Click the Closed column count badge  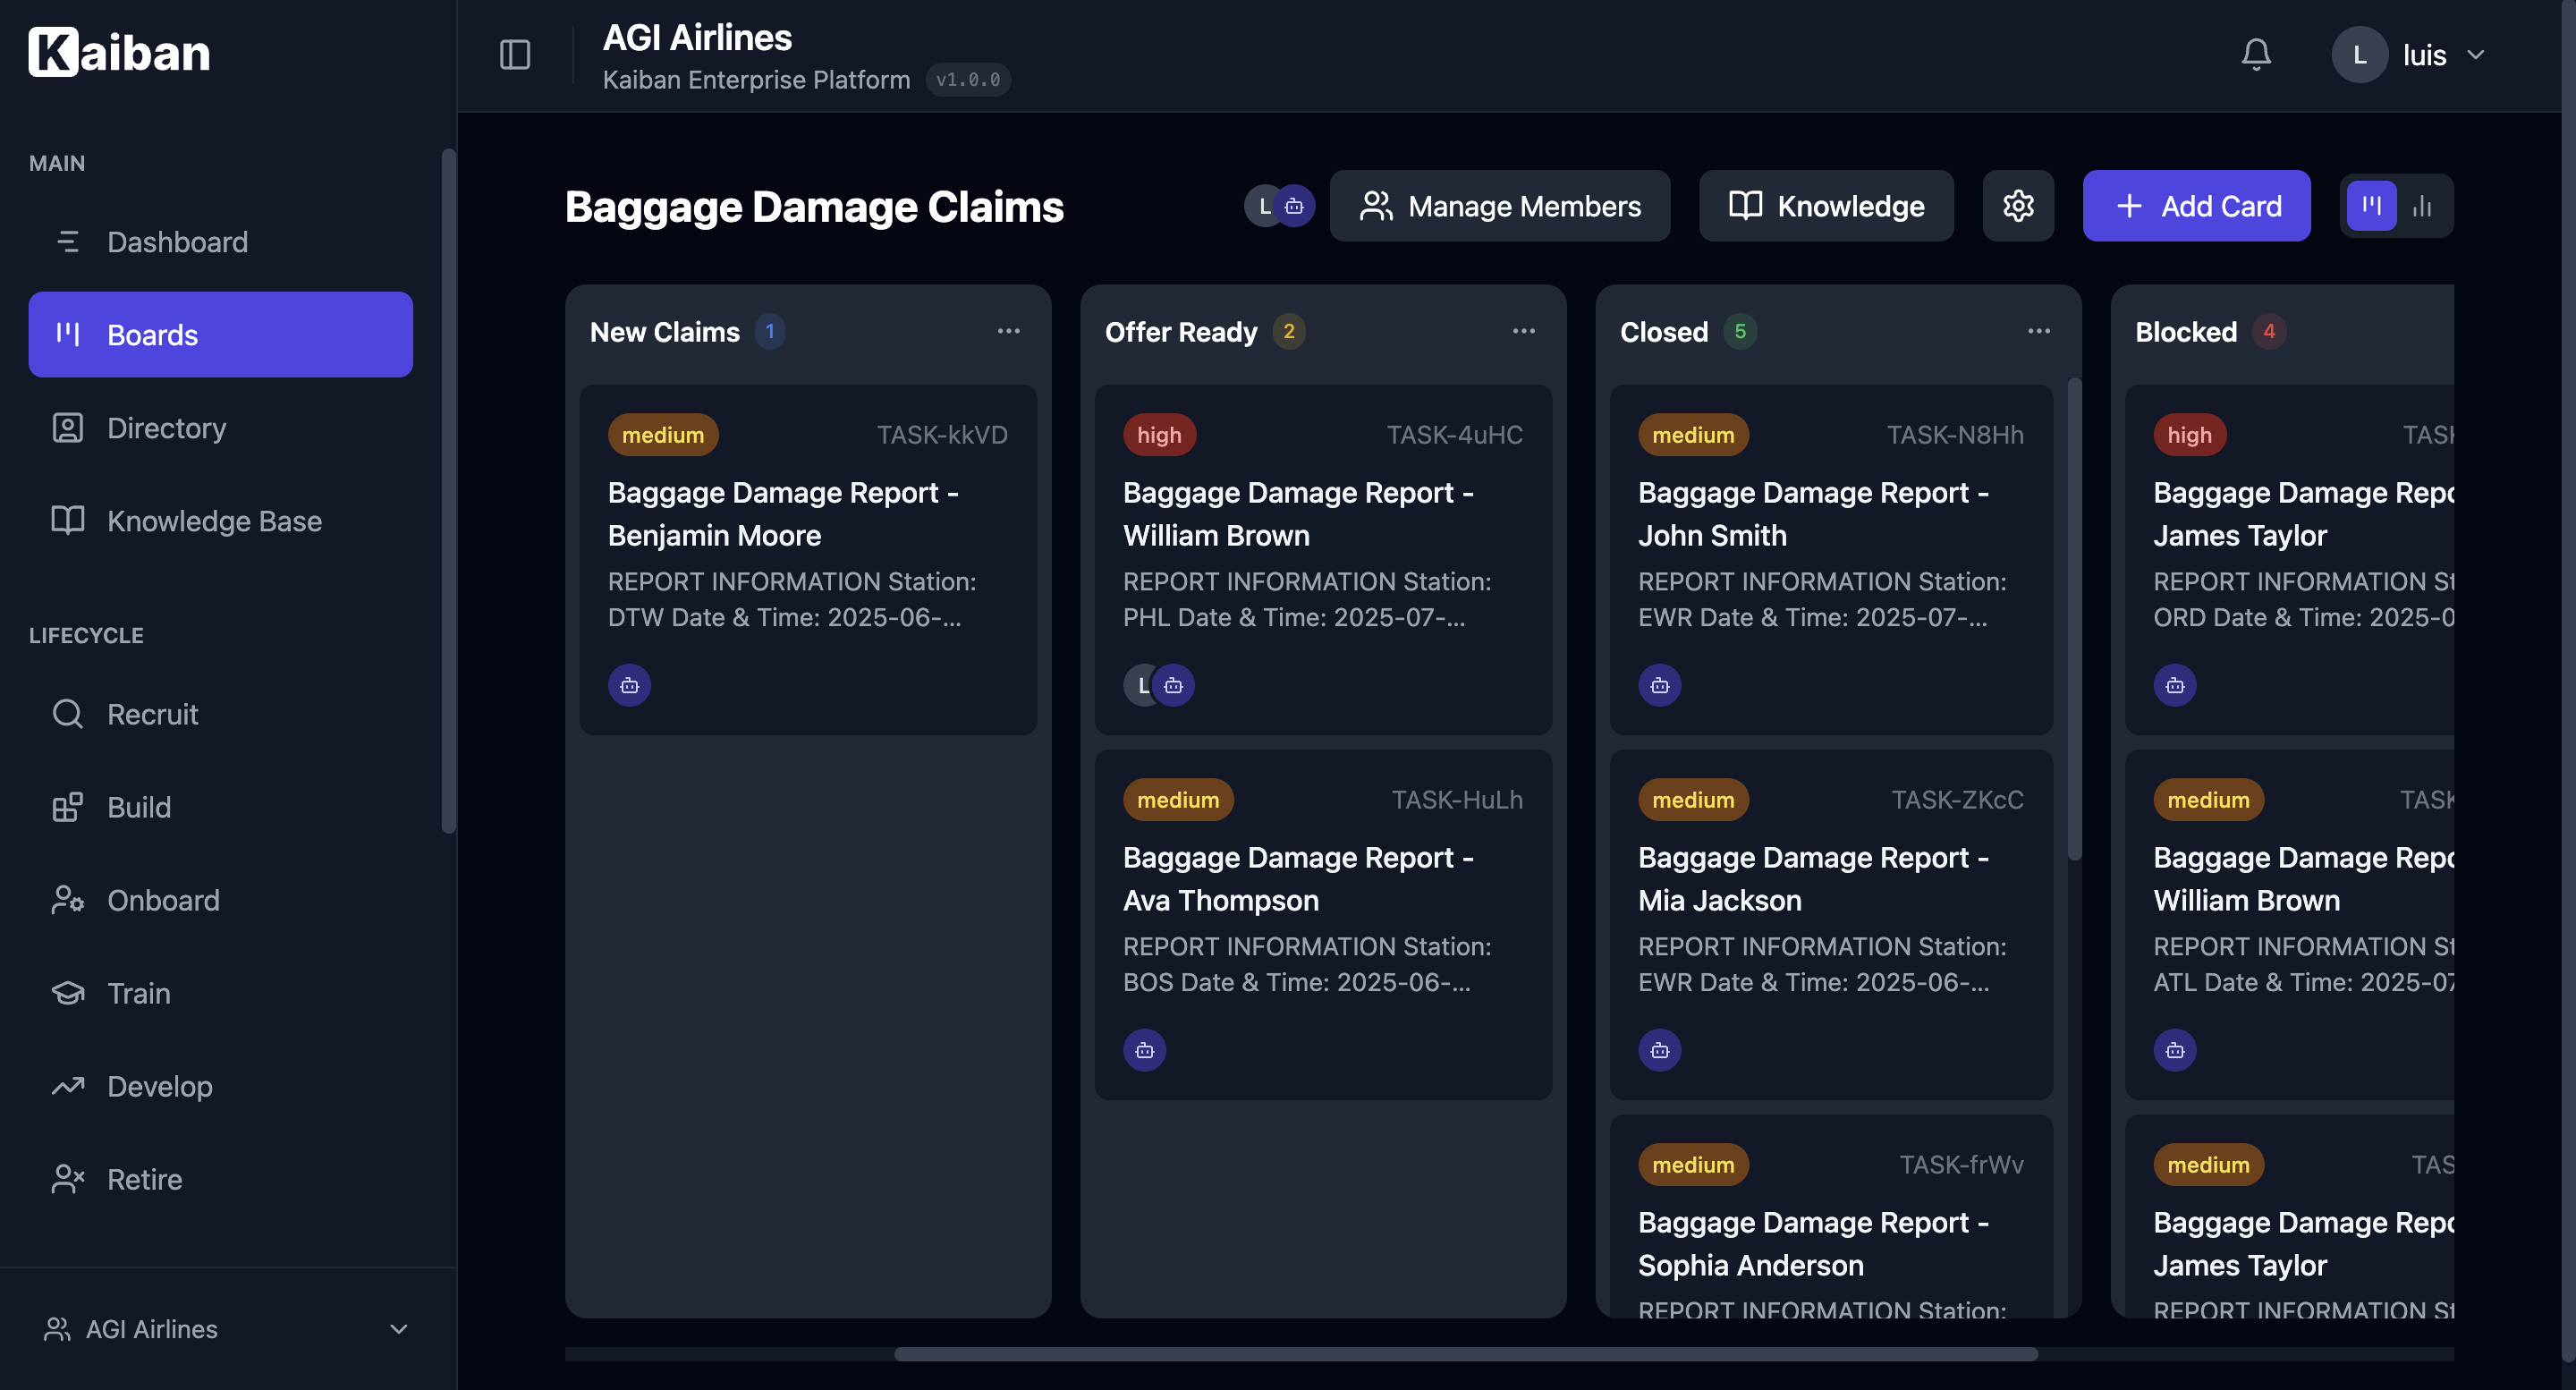1740,331
